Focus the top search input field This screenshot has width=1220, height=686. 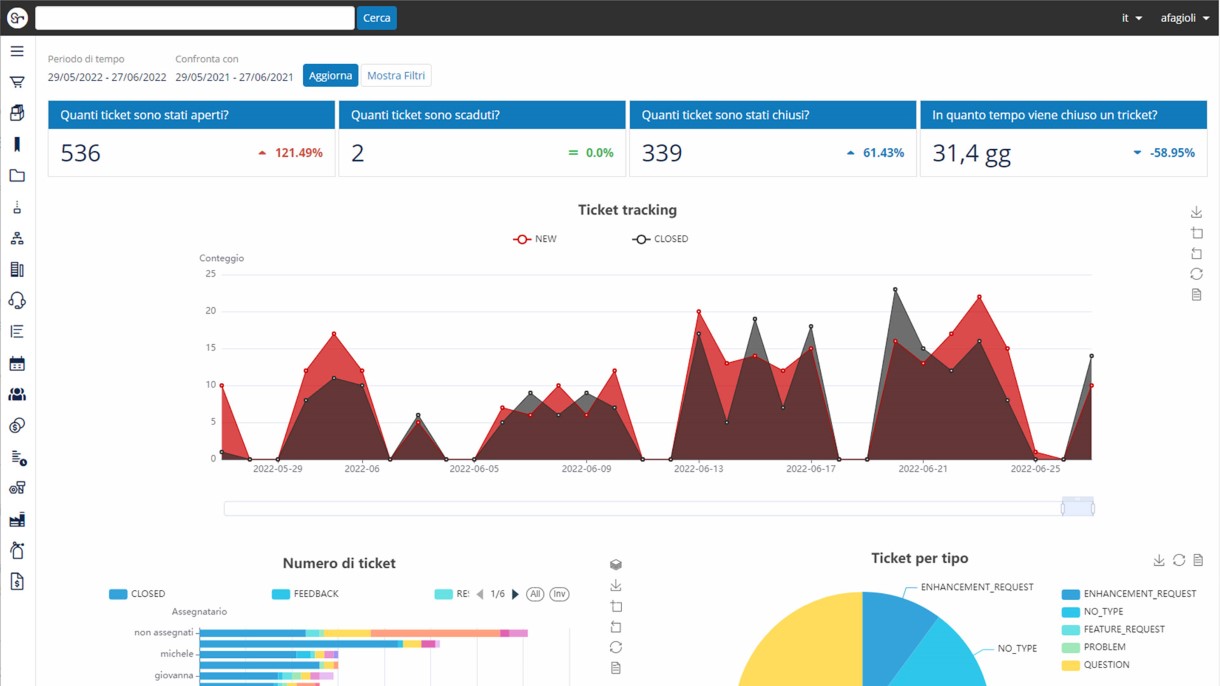(195, 18)
